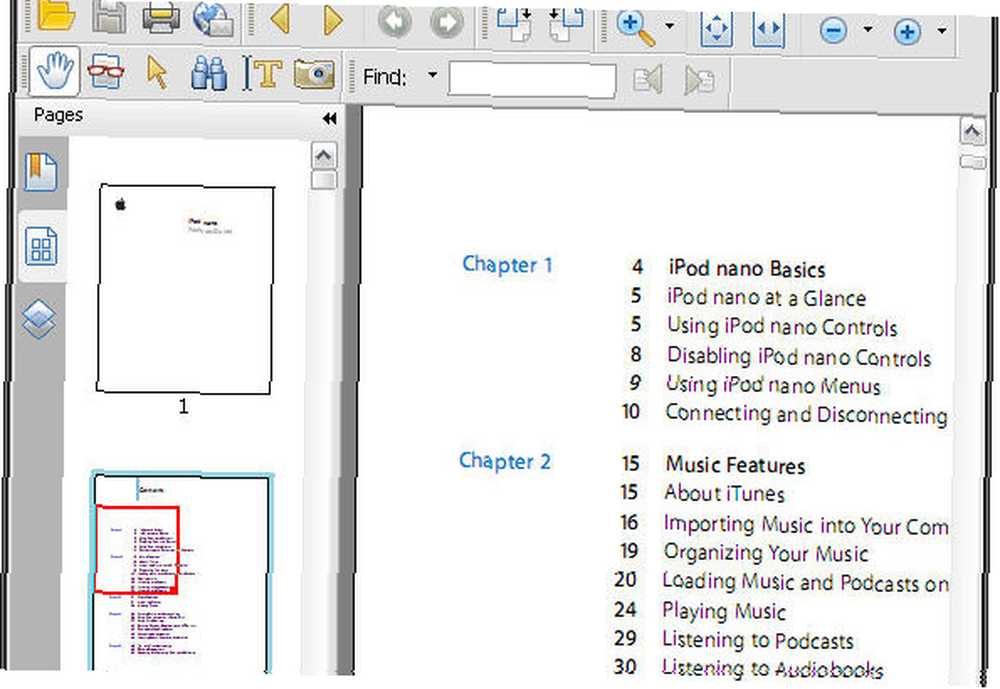The width and height of the screenshot is (1000, 689).
Task: Select the Hand tool
Action: click(54, 70)
